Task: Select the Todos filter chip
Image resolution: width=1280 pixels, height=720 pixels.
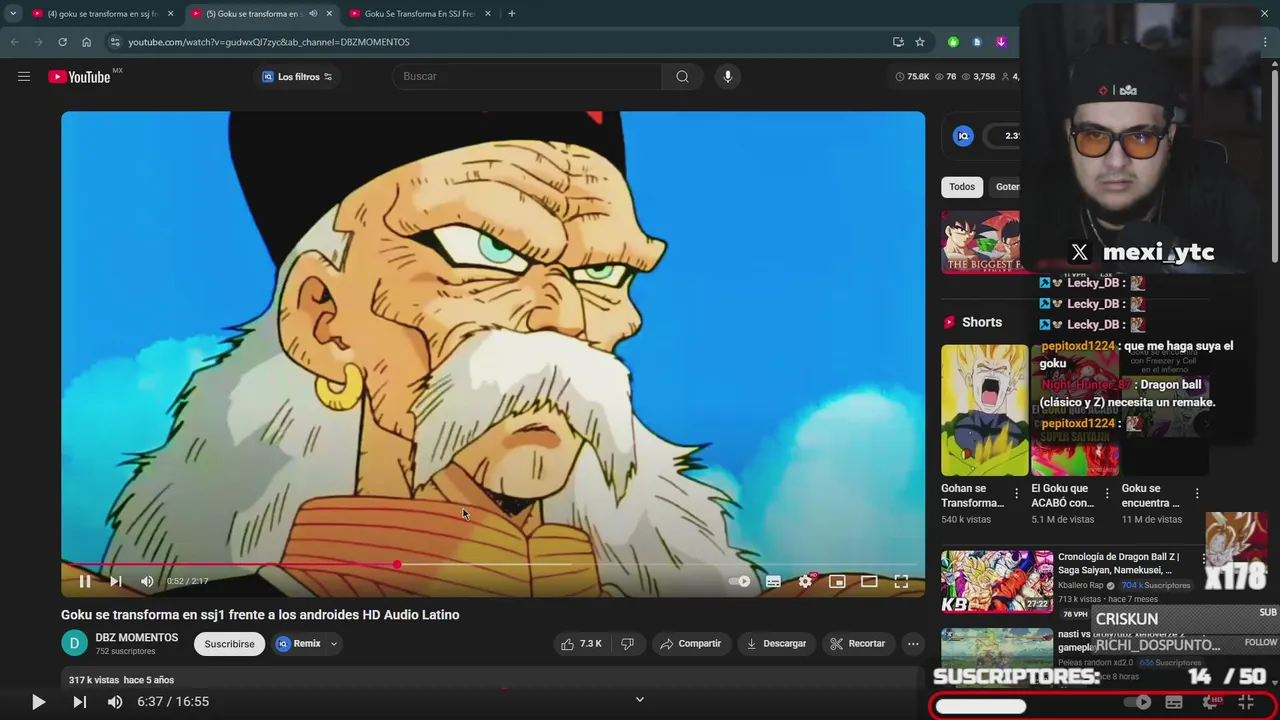Action: [x=962, y=187]
